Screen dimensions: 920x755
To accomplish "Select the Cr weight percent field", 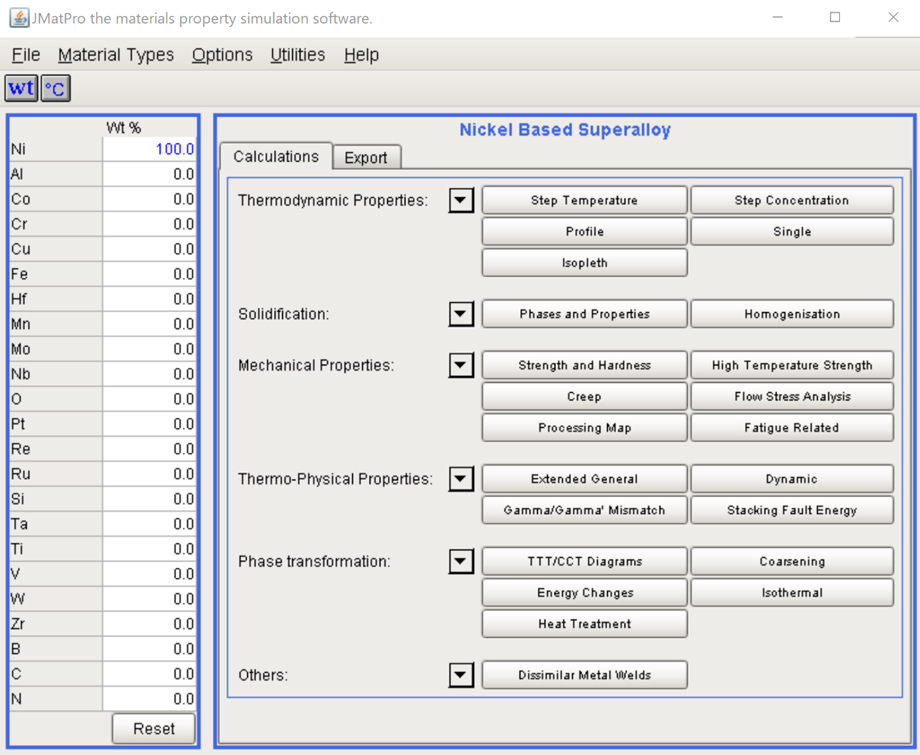I will coord(150,224).
